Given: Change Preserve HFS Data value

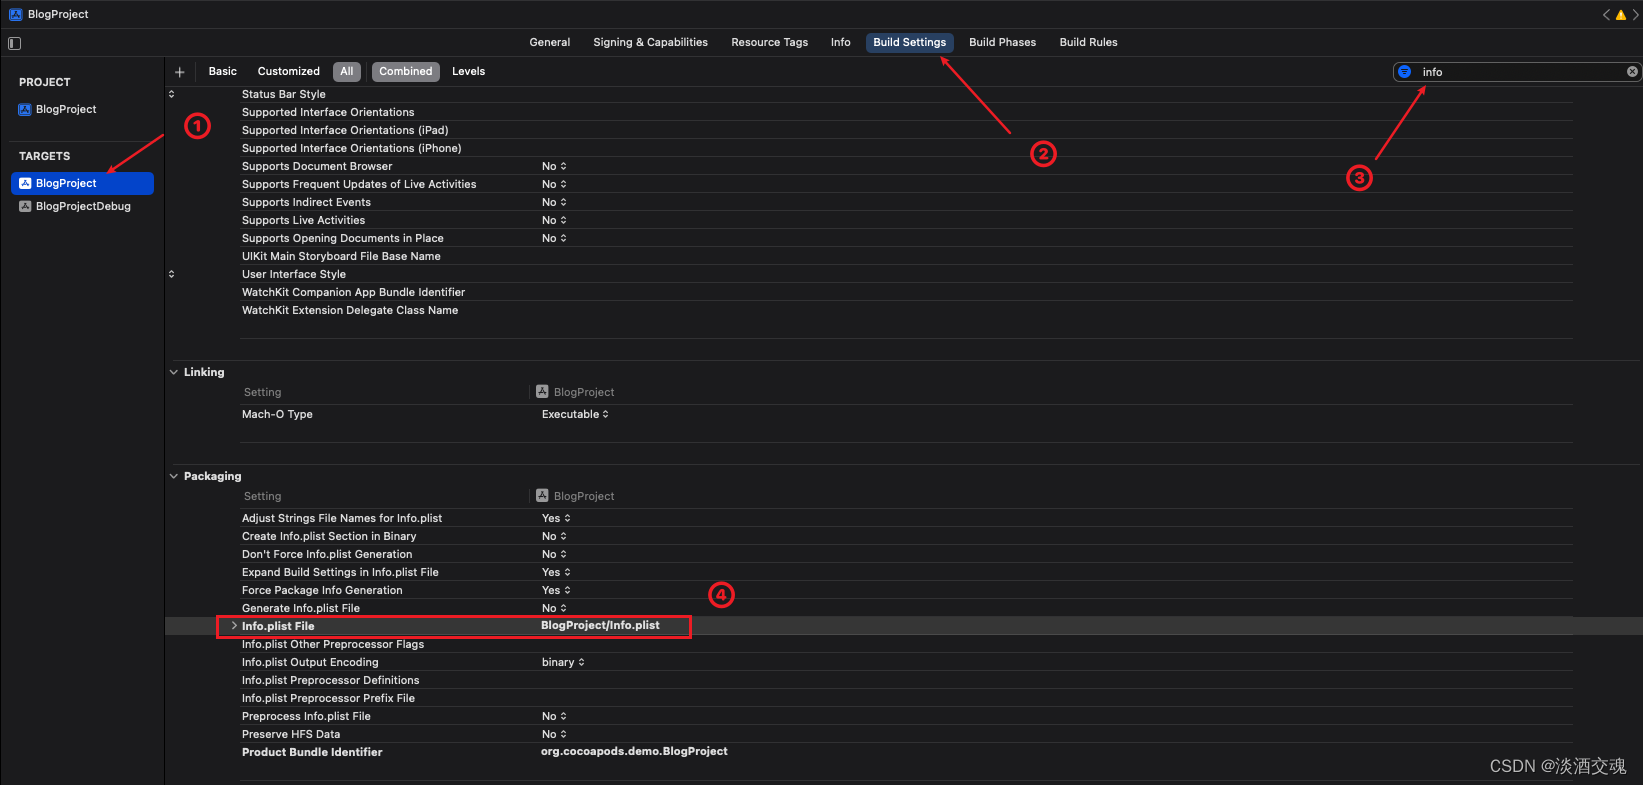Looking at the screenshot, I should point(554,734).
